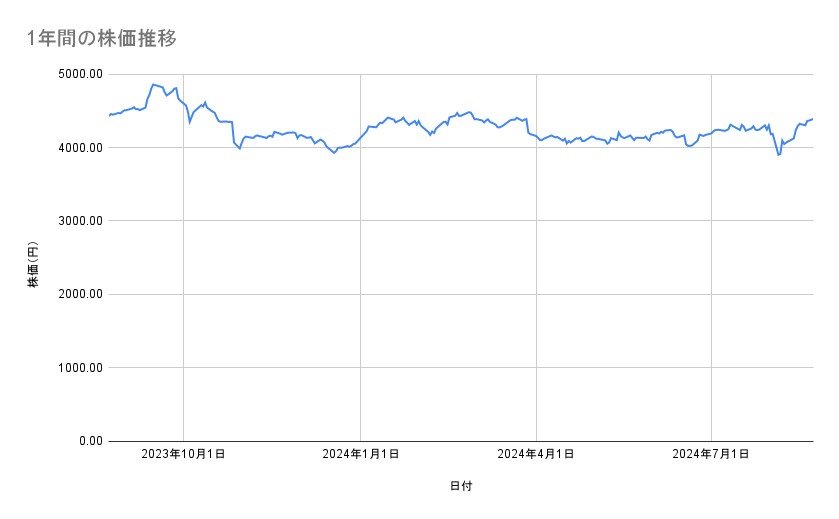Select the 2024年7月1日 date label

(711, 455)
